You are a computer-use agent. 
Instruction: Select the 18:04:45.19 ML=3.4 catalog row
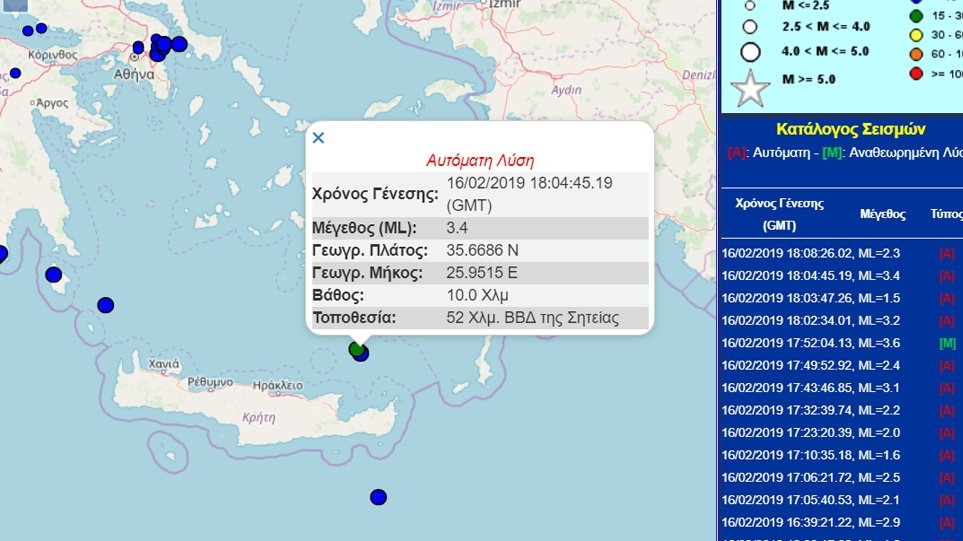coord(811,276)
